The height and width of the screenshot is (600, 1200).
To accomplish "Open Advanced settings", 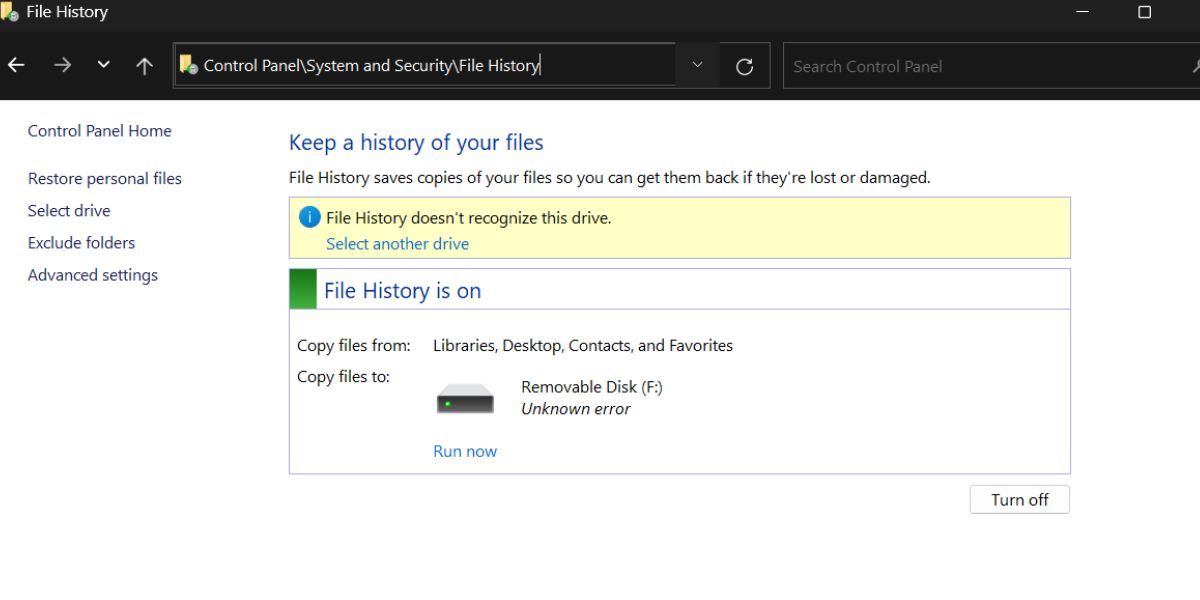I will point(92,275).
